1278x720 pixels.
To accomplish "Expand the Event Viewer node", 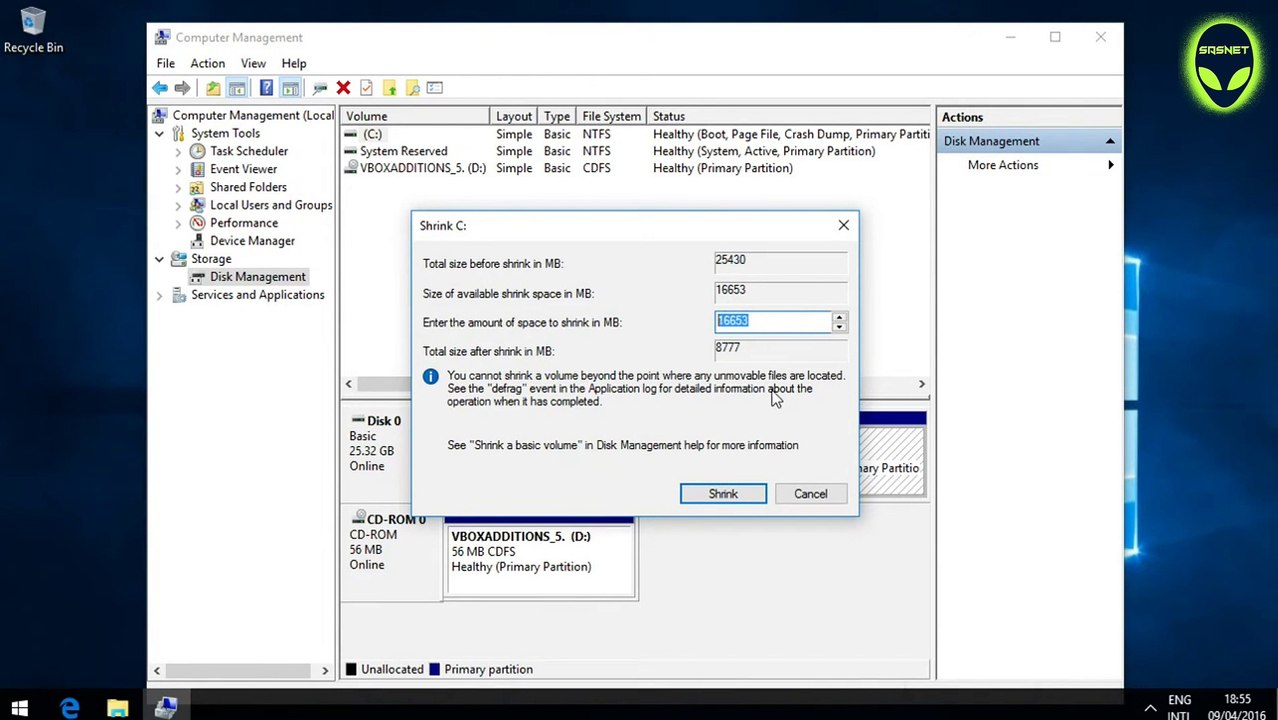I will 178,170.
